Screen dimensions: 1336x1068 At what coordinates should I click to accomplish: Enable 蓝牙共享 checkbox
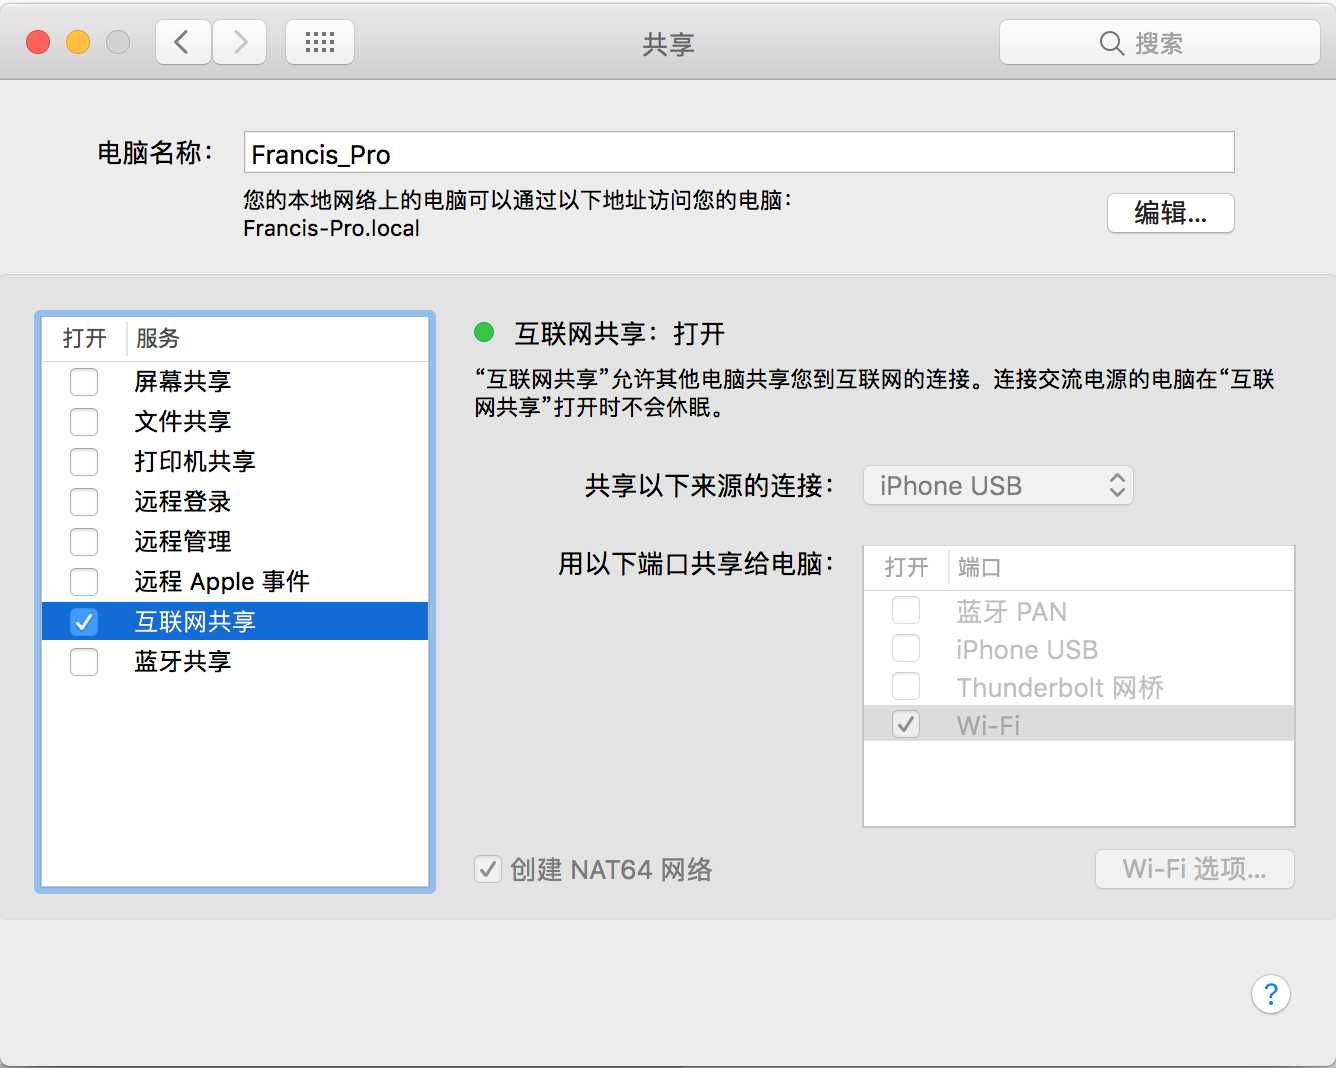pos(84,661)
